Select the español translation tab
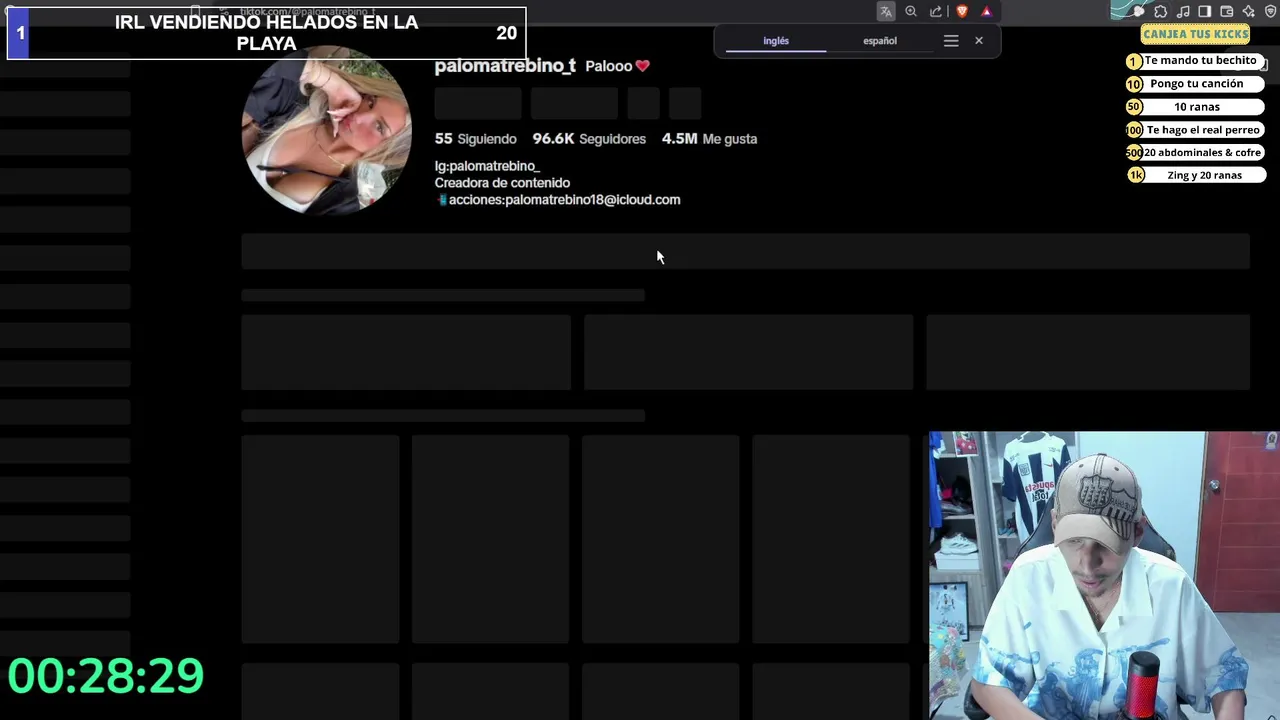This screenshot has width=1280, height=720. pos(880,41)
